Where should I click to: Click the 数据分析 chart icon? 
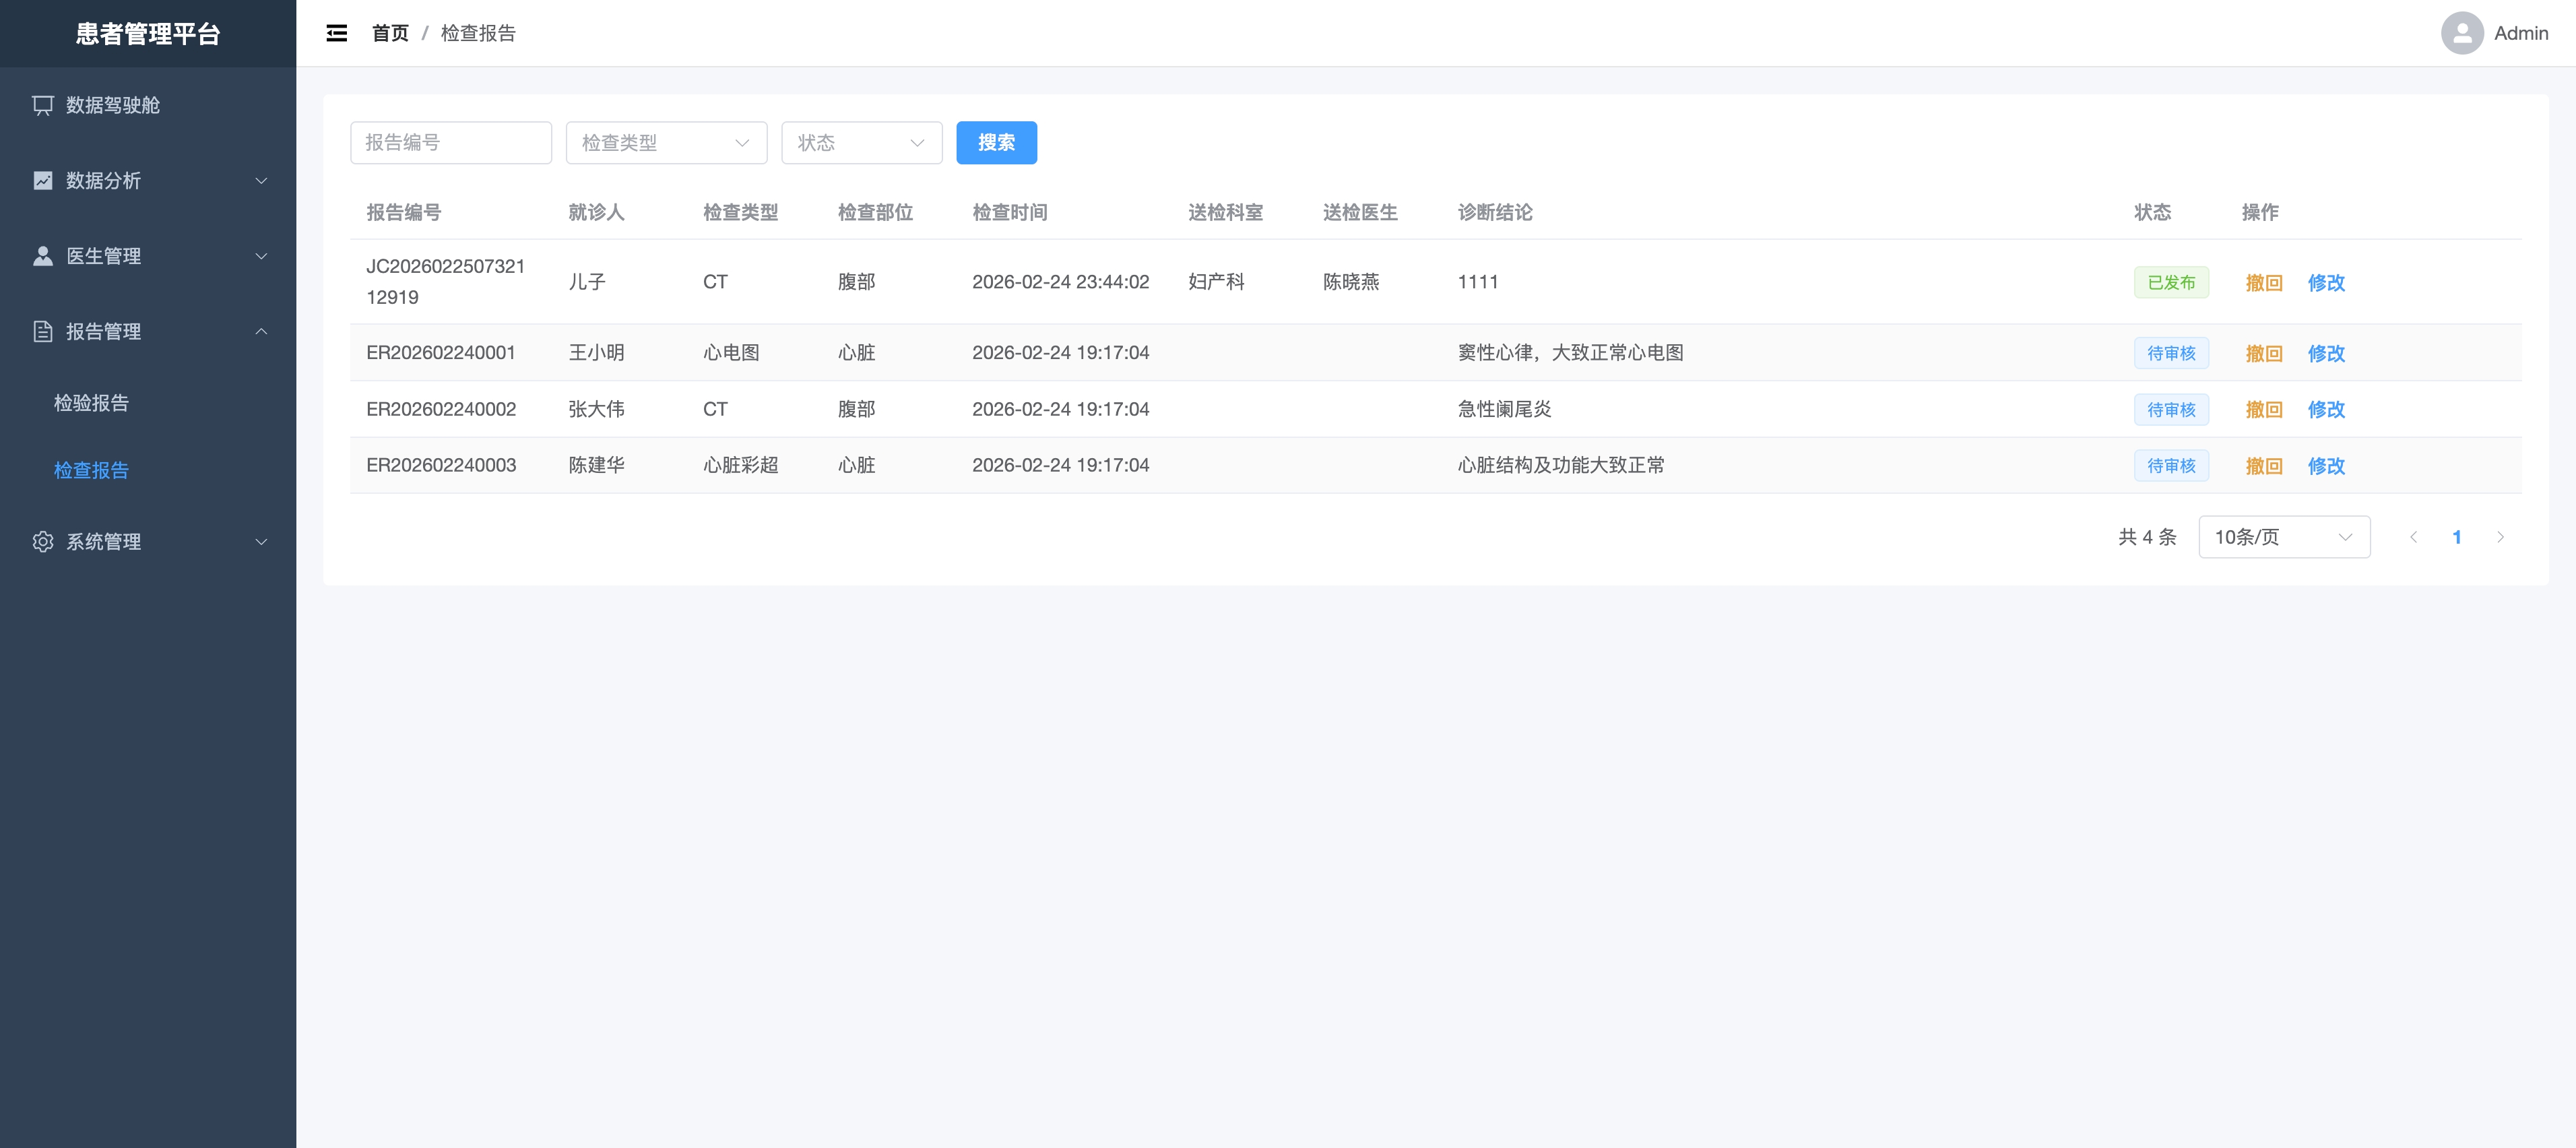[x=43, y=181]
